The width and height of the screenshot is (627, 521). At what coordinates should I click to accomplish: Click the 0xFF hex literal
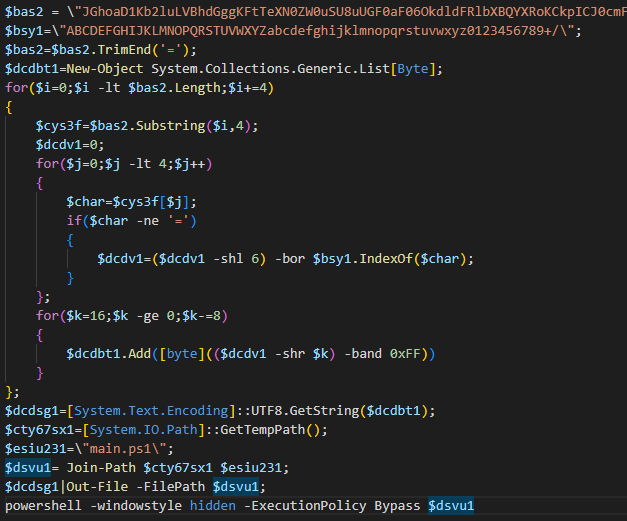(x=405, y=354)
